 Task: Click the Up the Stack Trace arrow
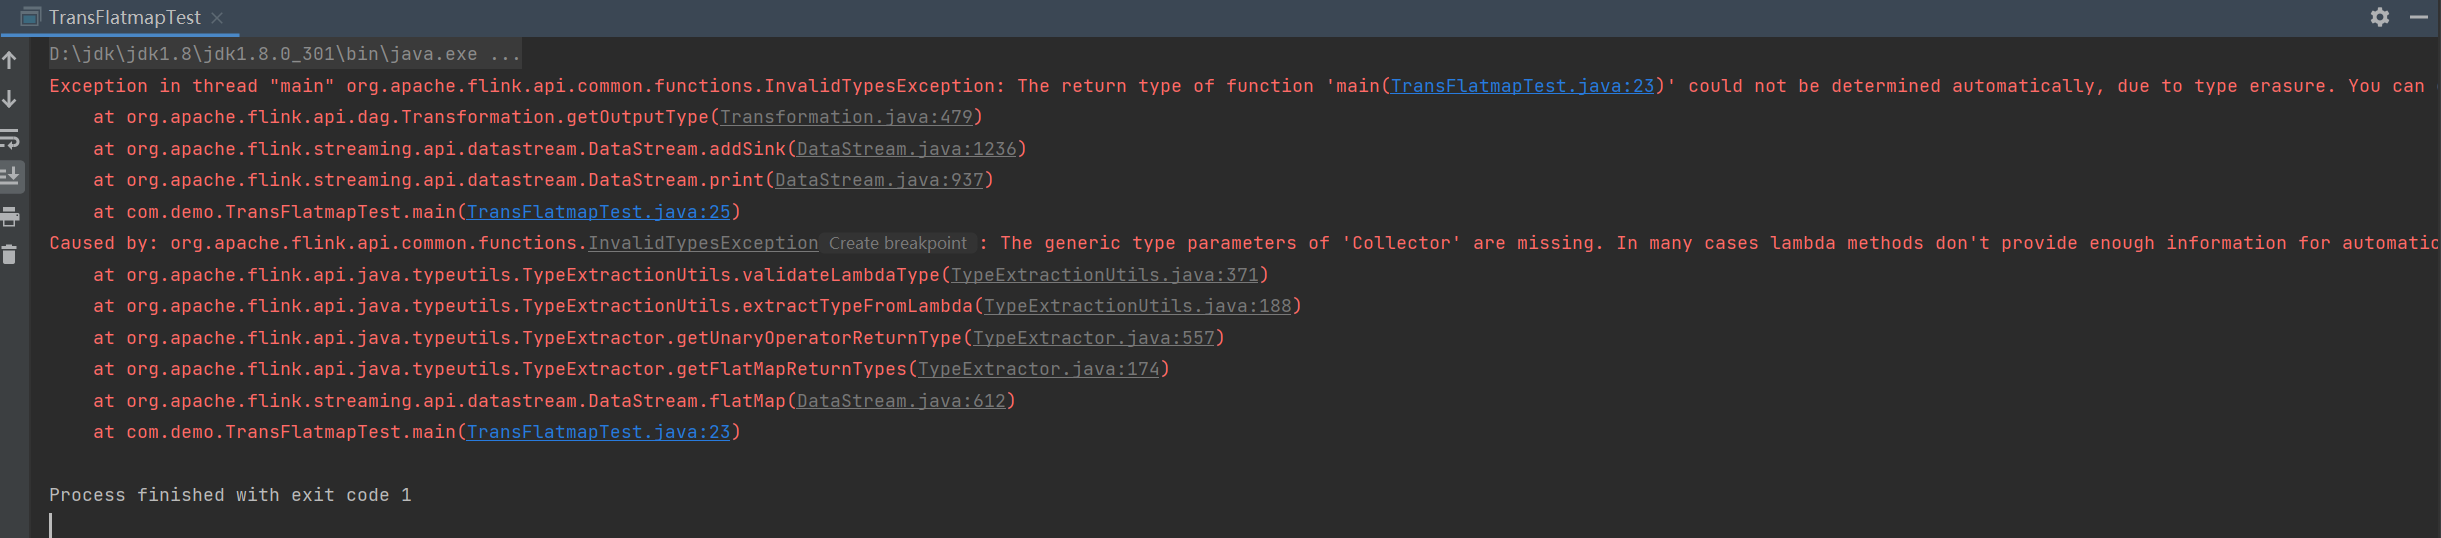(x=10, y=60)
